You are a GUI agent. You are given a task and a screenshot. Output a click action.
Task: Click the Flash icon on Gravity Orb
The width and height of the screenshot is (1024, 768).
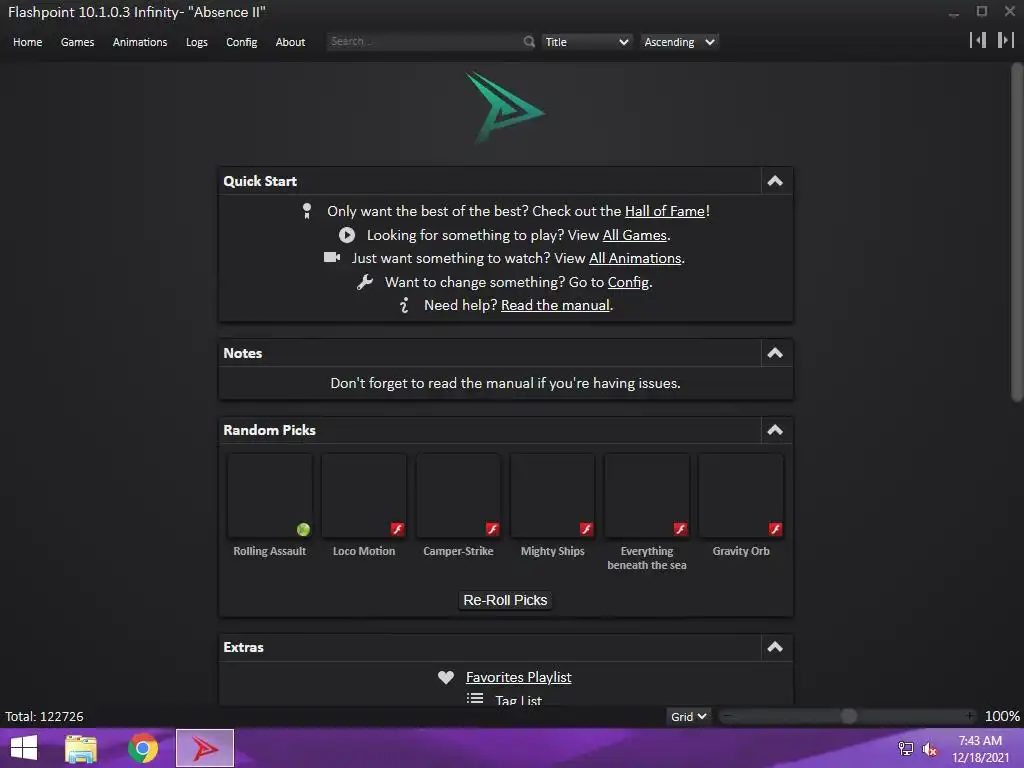[775, 529]
